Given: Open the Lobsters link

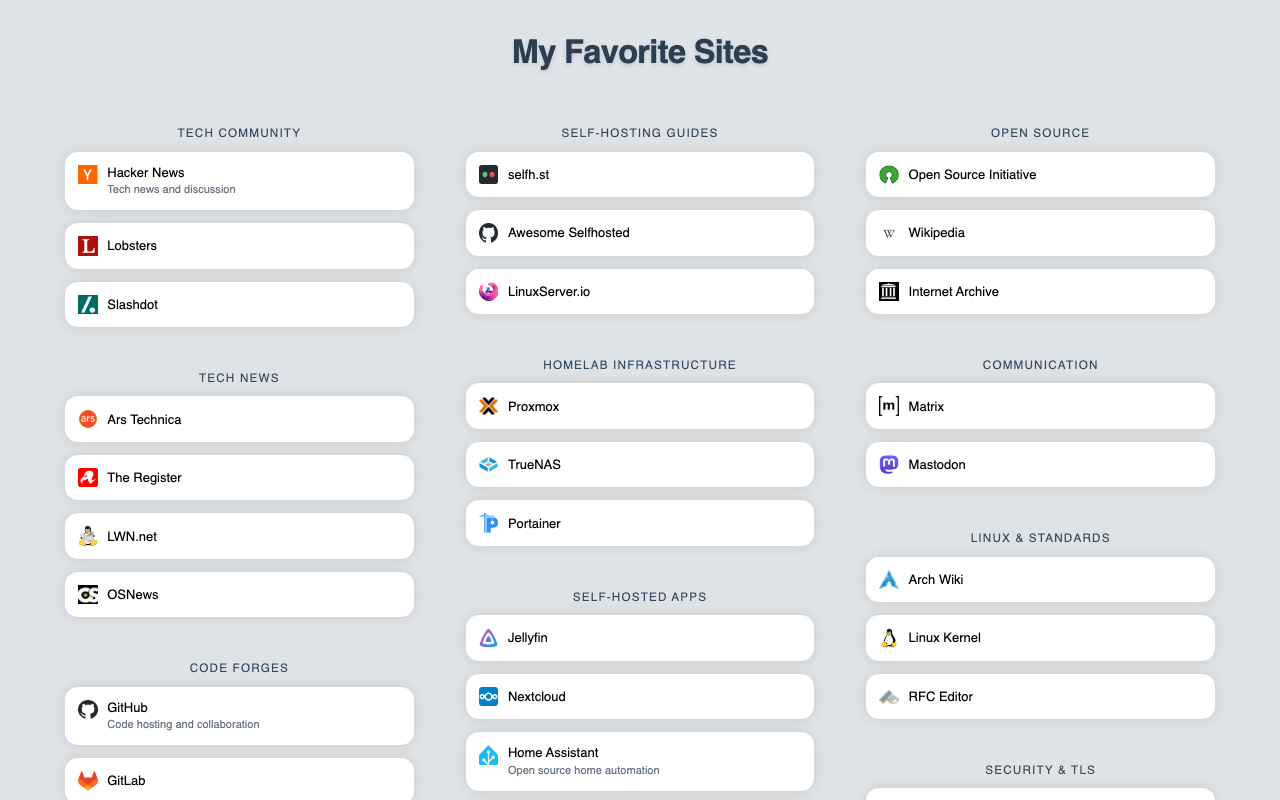Looking at the screenshot, I should point(239,246).
